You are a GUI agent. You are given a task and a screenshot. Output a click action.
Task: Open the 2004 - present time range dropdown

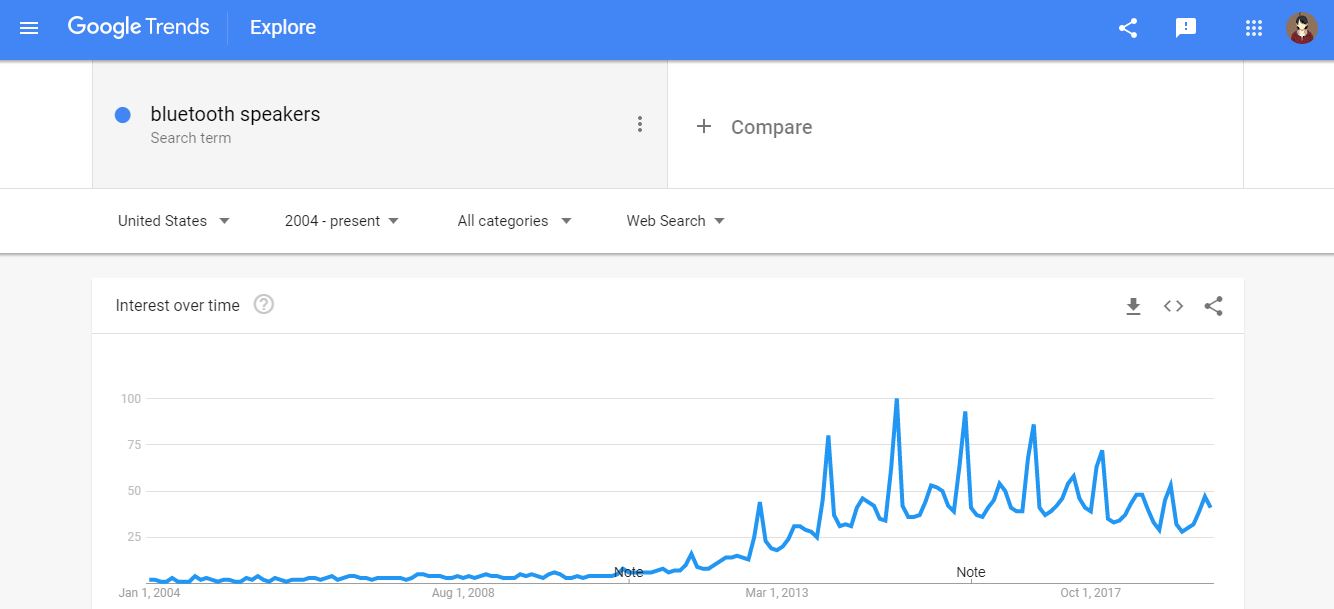click(x=341, y=221)
